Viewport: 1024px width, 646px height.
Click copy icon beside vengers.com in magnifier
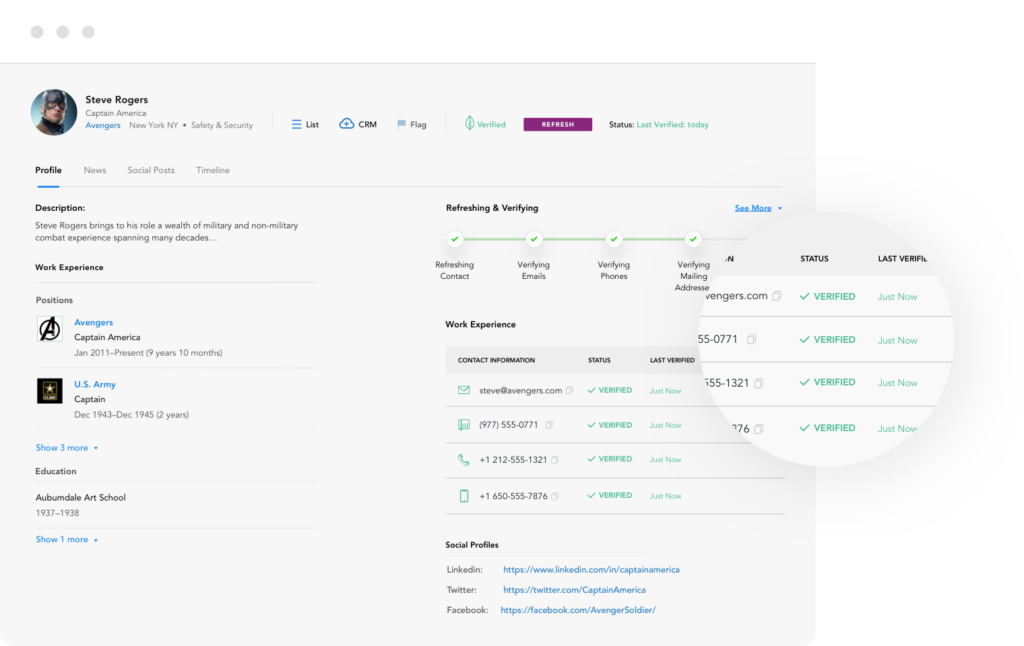pos(776,296)
